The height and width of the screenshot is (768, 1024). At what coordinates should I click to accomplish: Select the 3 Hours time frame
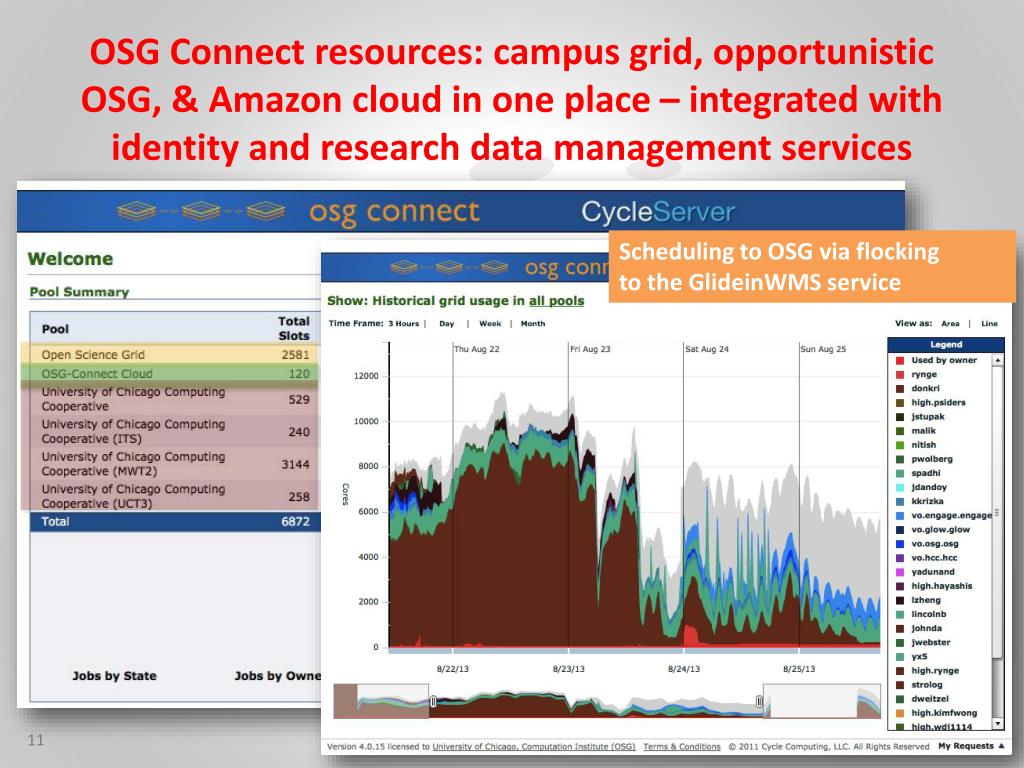[403, 324]
